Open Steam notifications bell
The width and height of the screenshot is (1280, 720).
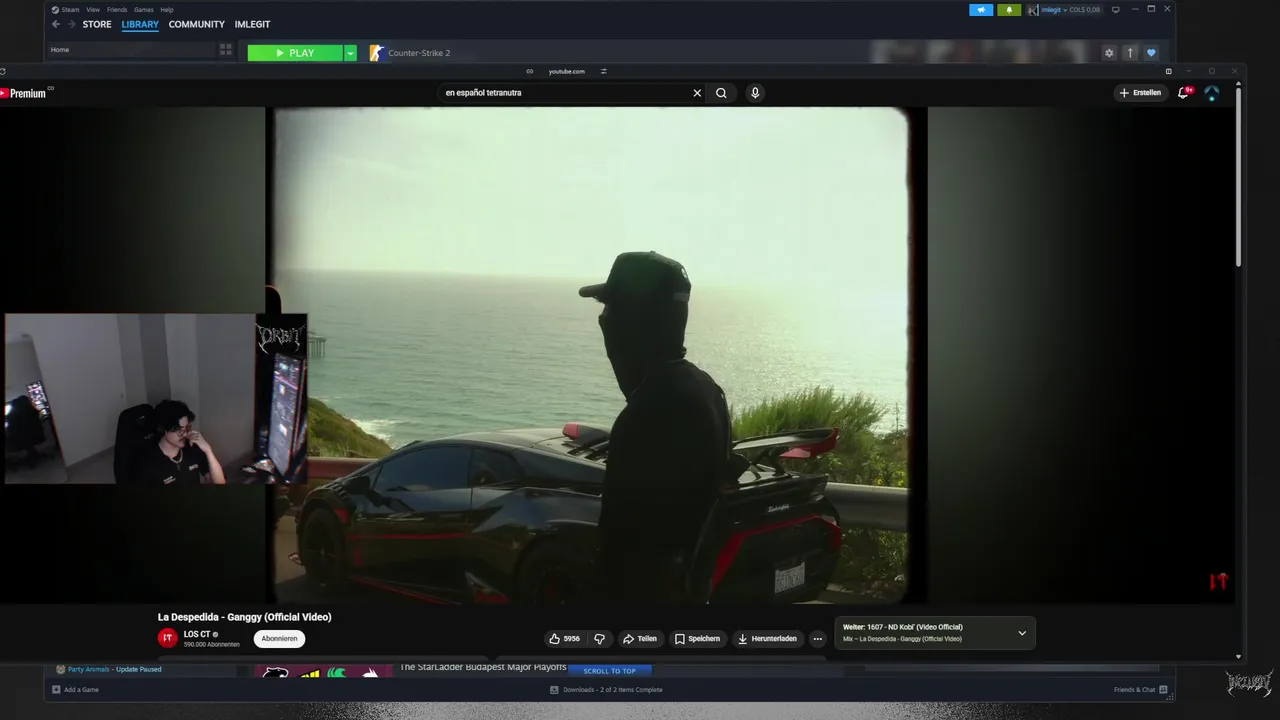pyautogui.click(x=1009, y=10)
